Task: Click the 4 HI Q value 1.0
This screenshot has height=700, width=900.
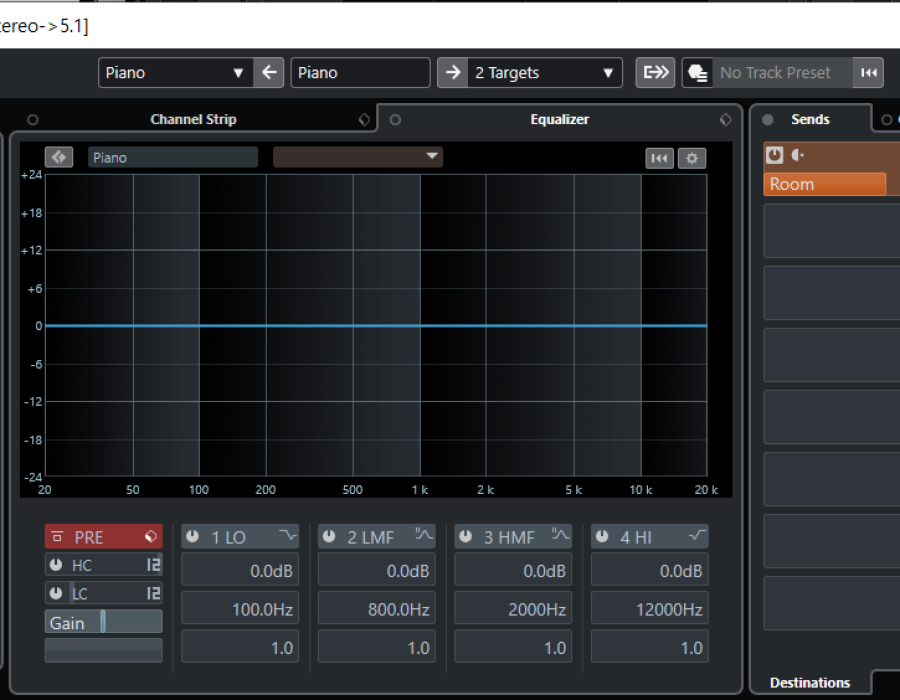Action: [x=650, y=647]
